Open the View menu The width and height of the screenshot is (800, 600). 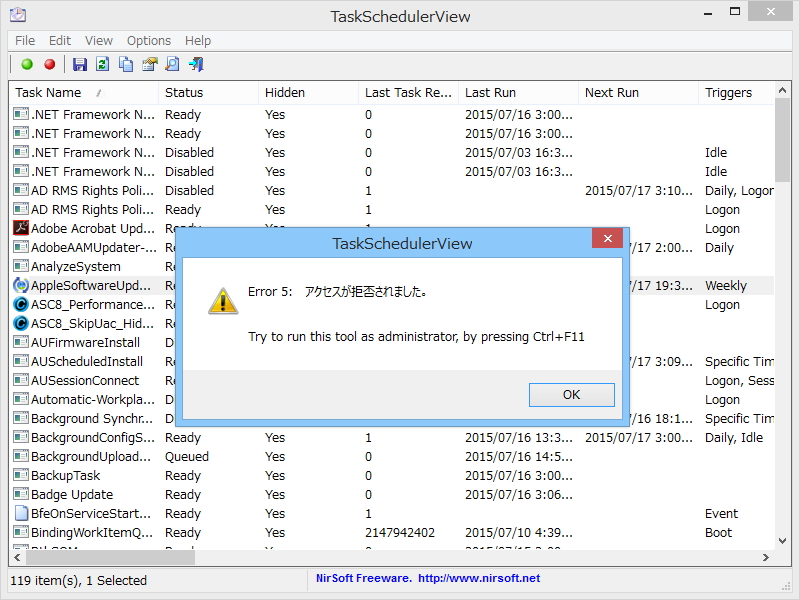[98, 40]
